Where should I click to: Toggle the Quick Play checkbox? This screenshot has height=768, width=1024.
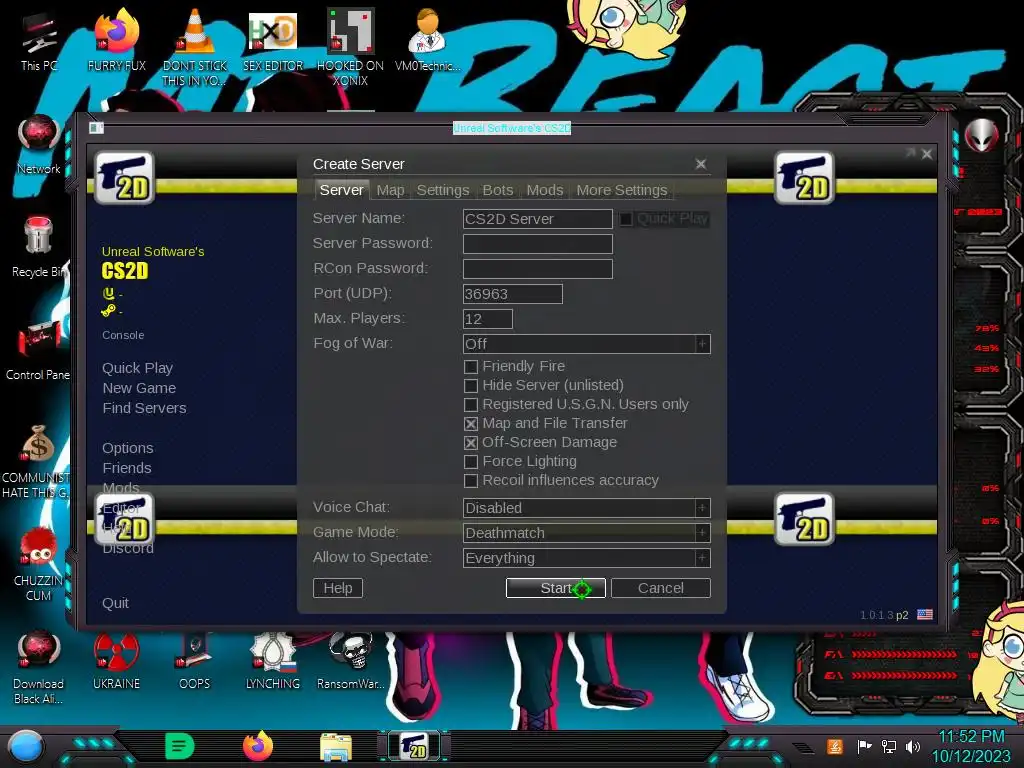click(x=626, y=219)
